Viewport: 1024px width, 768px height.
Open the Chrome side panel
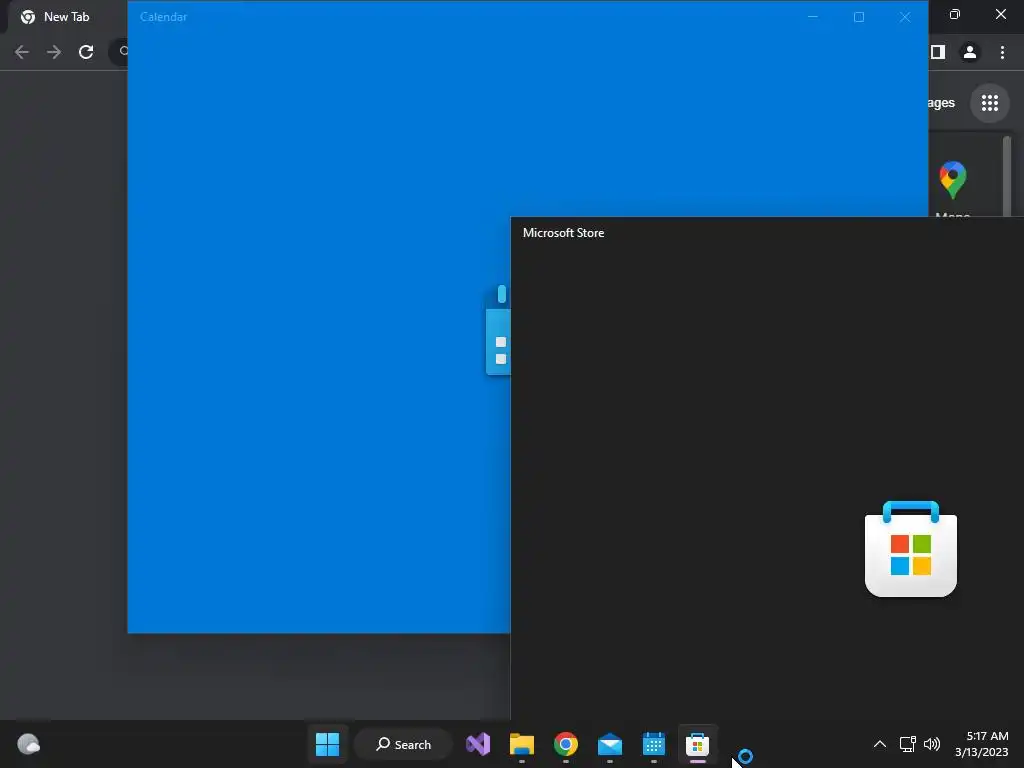[938, 52]
